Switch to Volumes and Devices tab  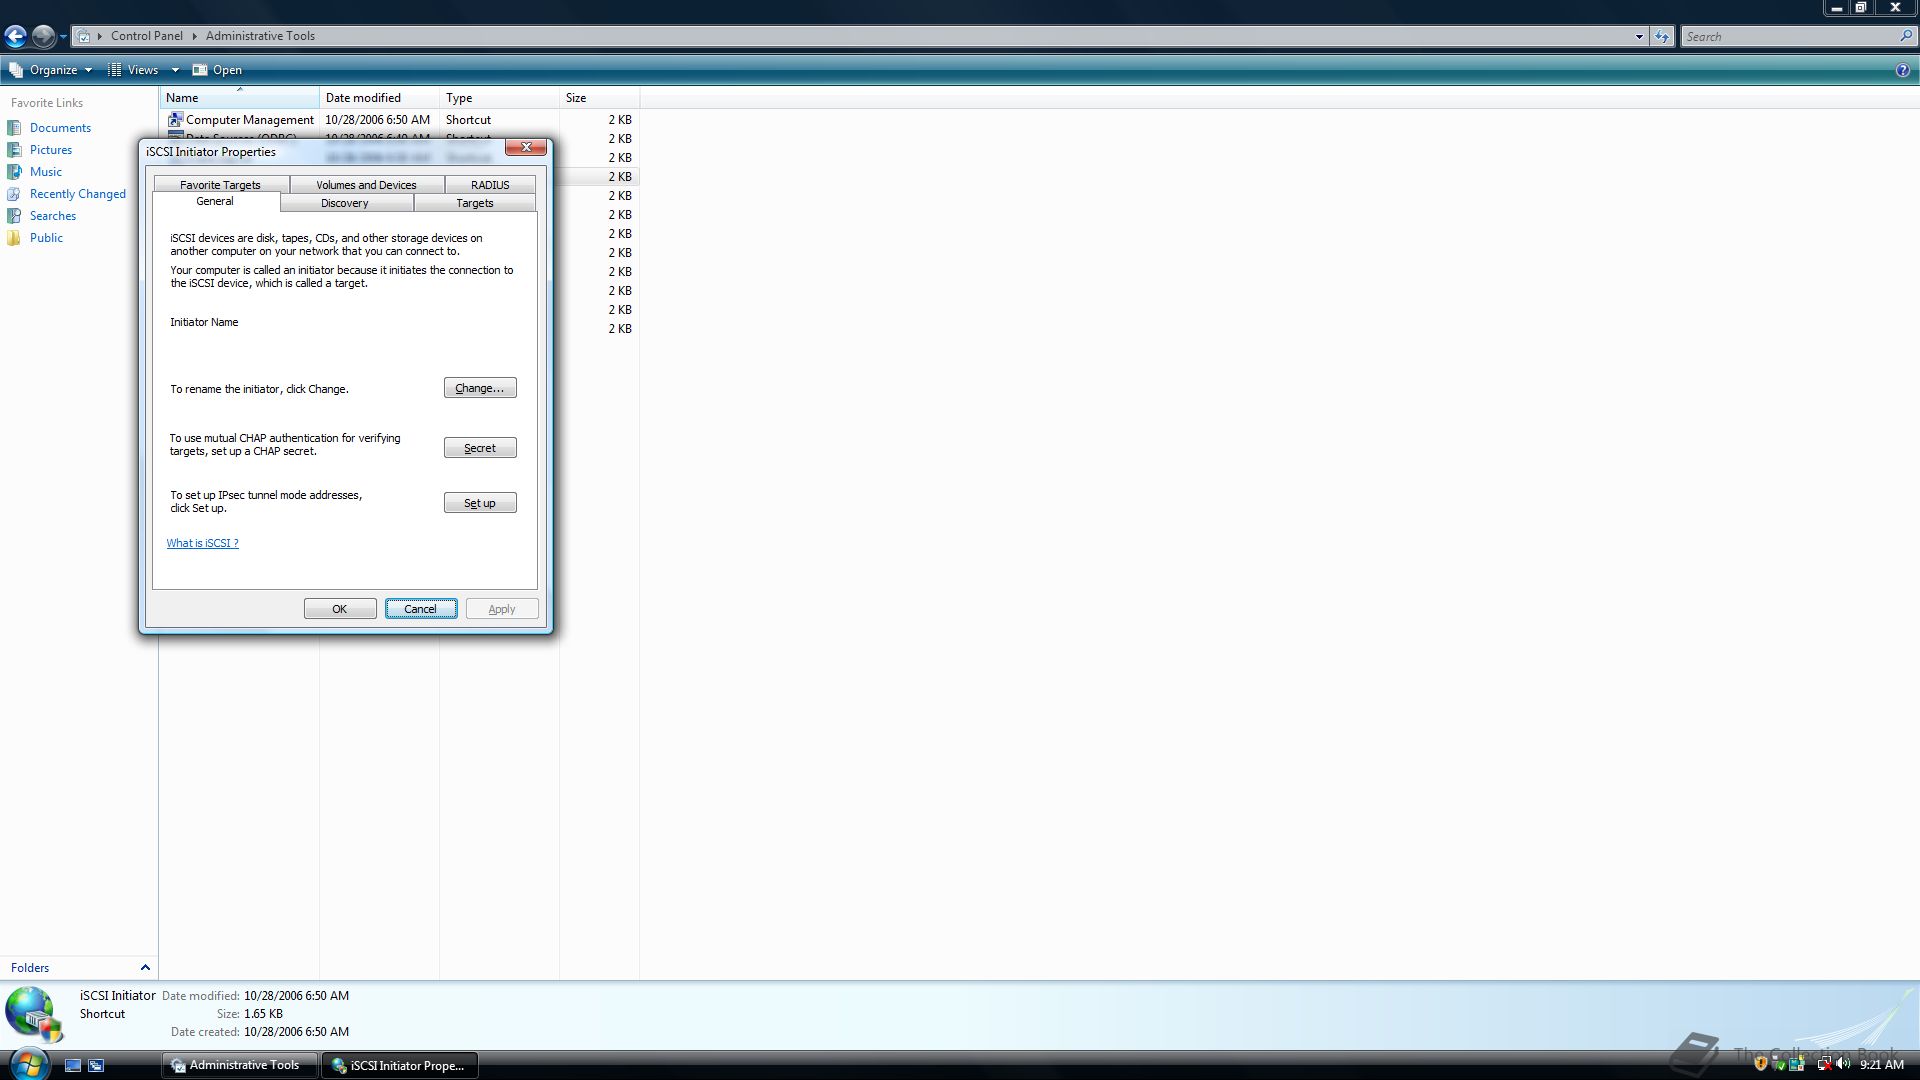[366, 185]
